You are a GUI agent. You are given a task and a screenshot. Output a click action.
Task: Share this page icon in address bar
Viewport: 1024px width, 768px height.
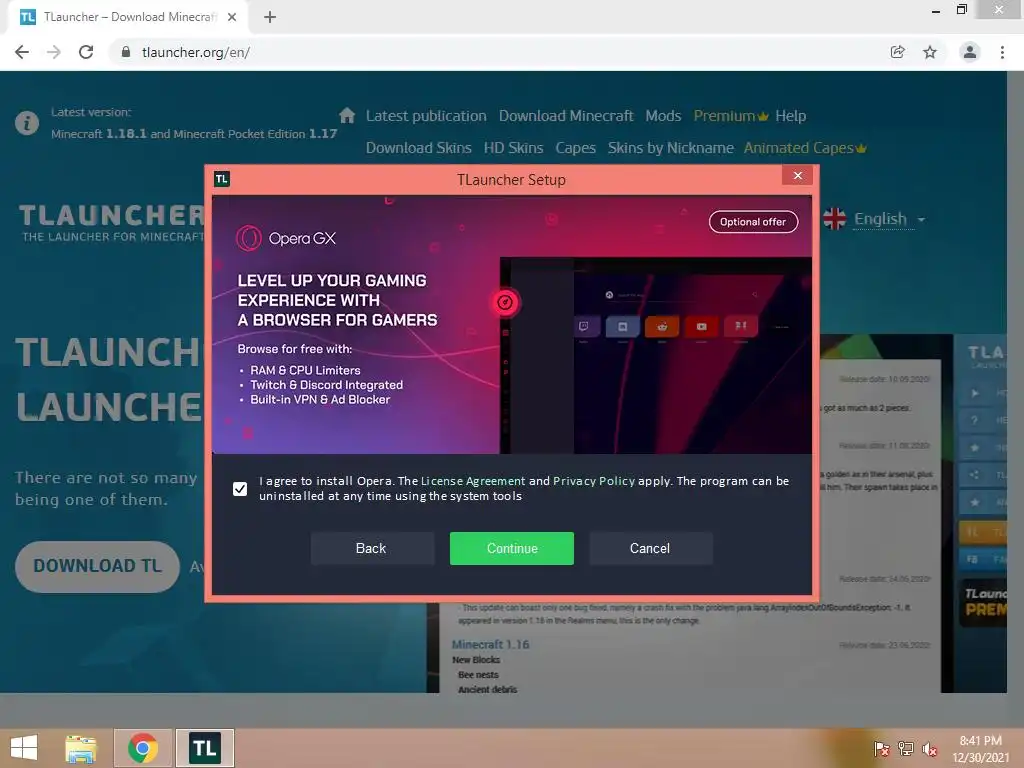tap(898, 52)
